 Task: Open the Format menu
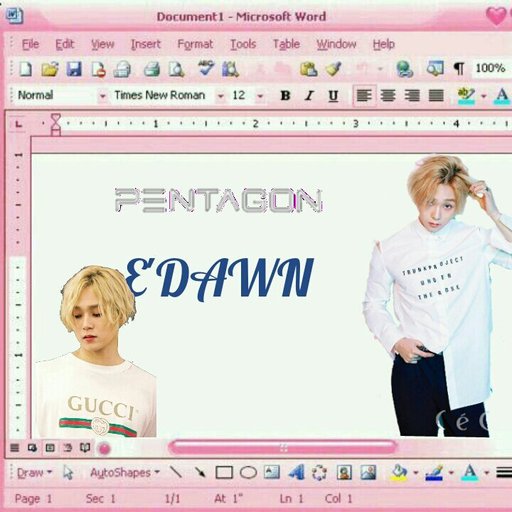pos(195,44)
